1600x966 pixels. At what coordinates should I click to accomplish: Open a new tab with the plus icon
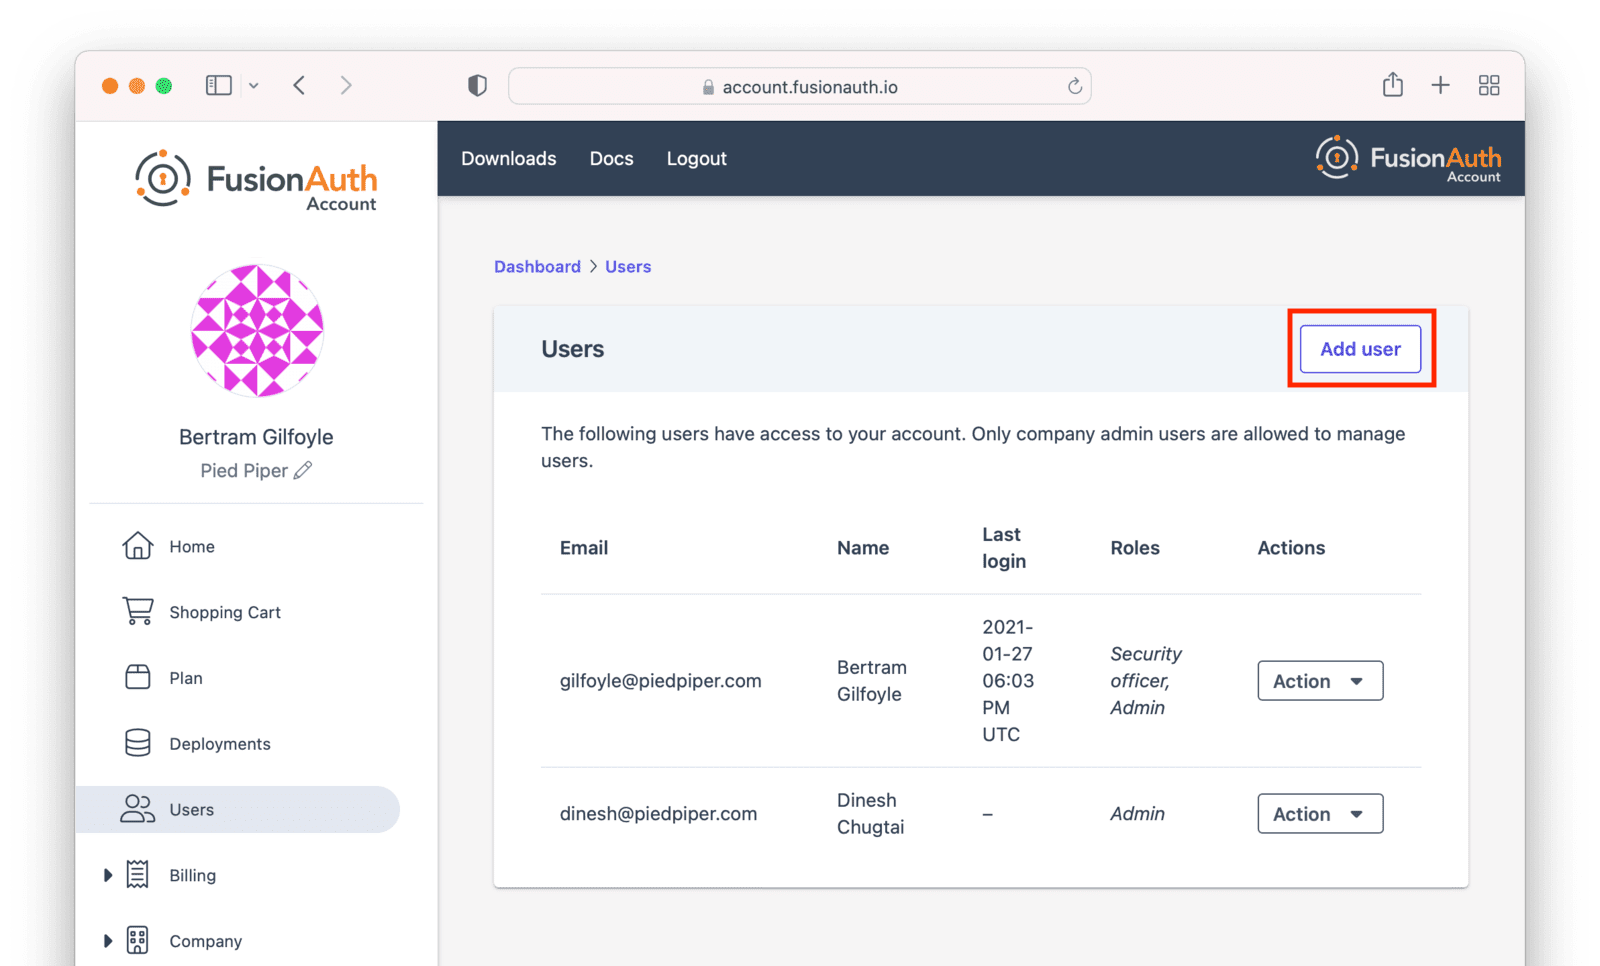(x=1440, y=86)
